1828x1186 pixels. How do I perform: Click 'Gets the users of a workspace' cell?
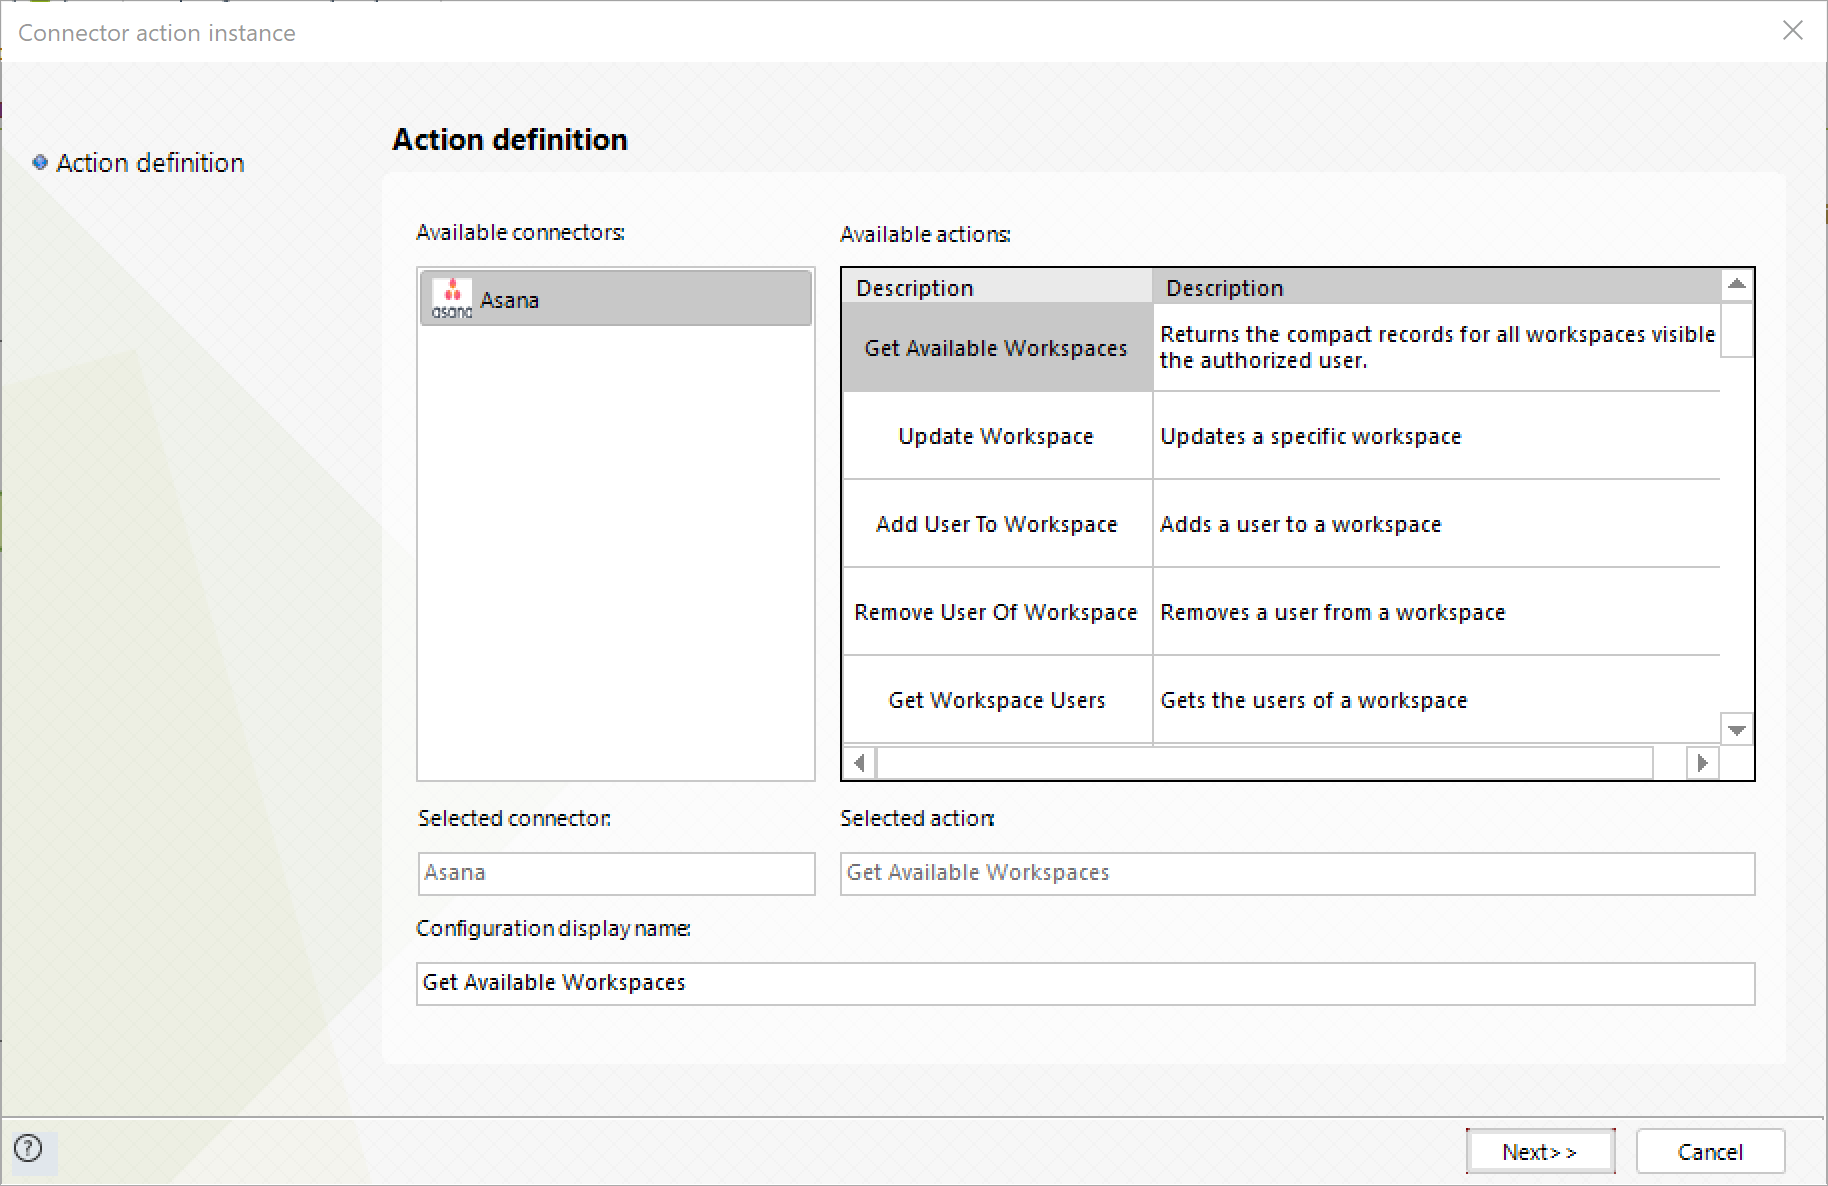(1436, 700)
